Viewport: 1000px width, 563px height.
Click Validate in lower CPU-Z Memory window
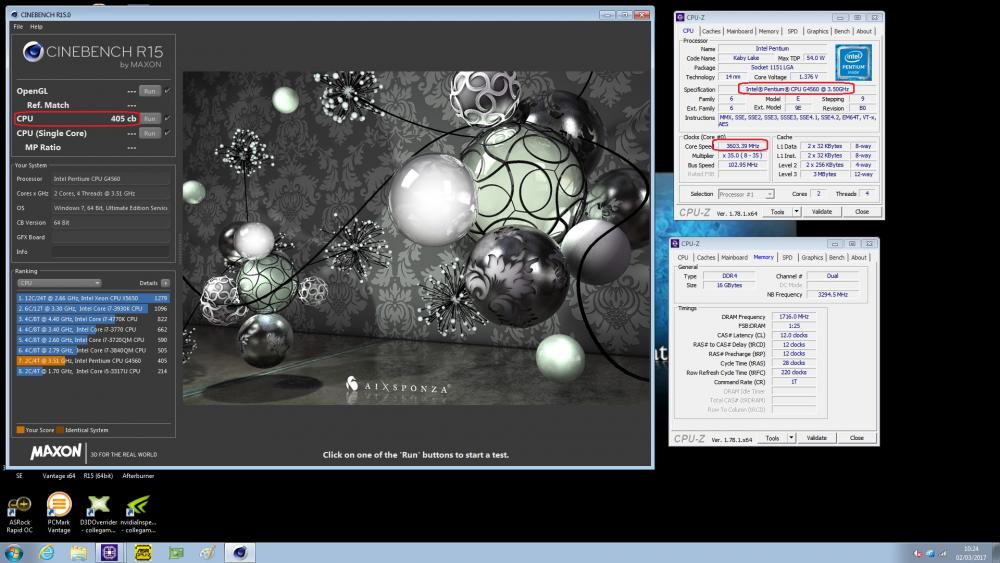click(816, 437)
